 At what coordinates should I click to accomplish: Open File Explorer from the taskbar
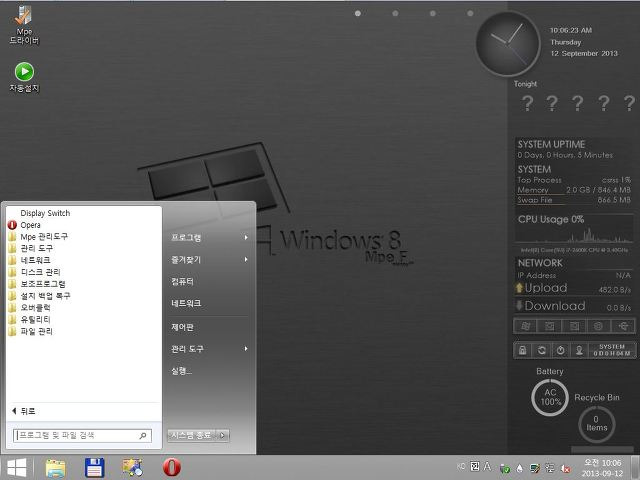coord(56,468)
